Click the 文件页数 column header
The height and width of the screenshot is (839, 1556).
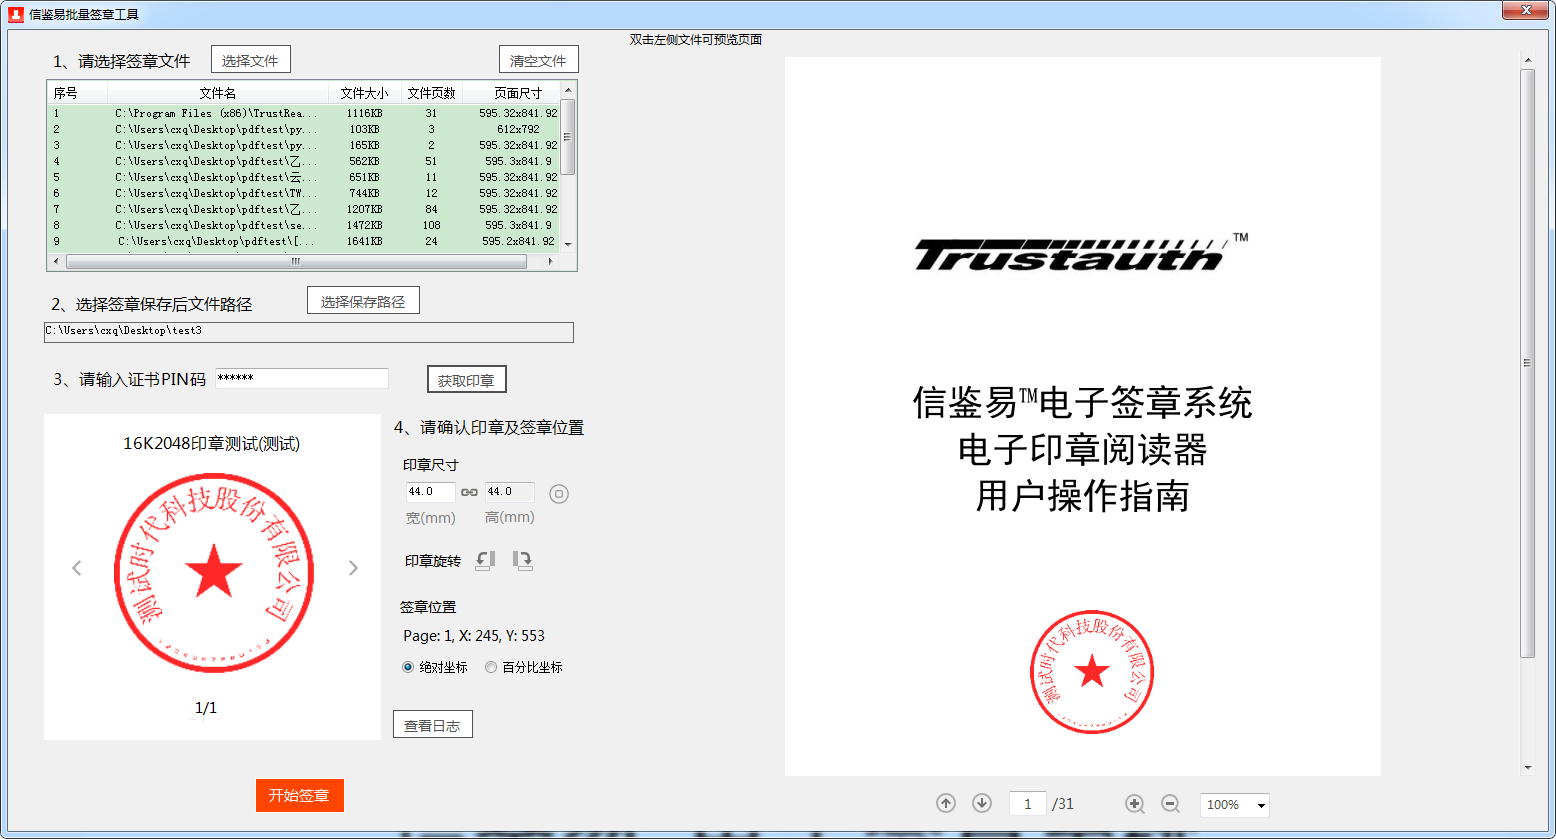(431, 93)
